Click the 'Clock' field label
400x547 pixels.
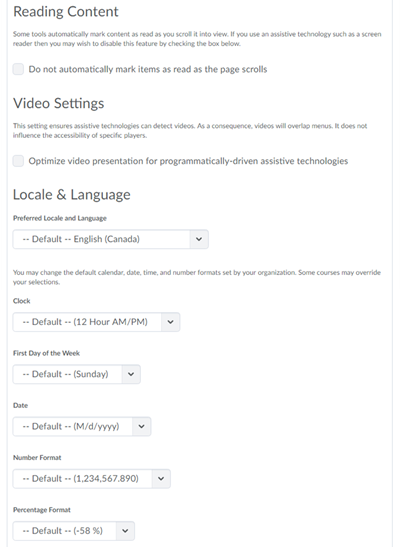22,301
